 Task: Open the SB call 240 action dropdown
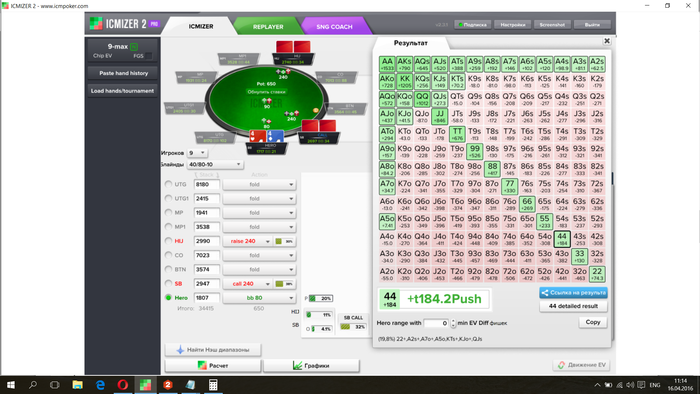tap(247, 284)
